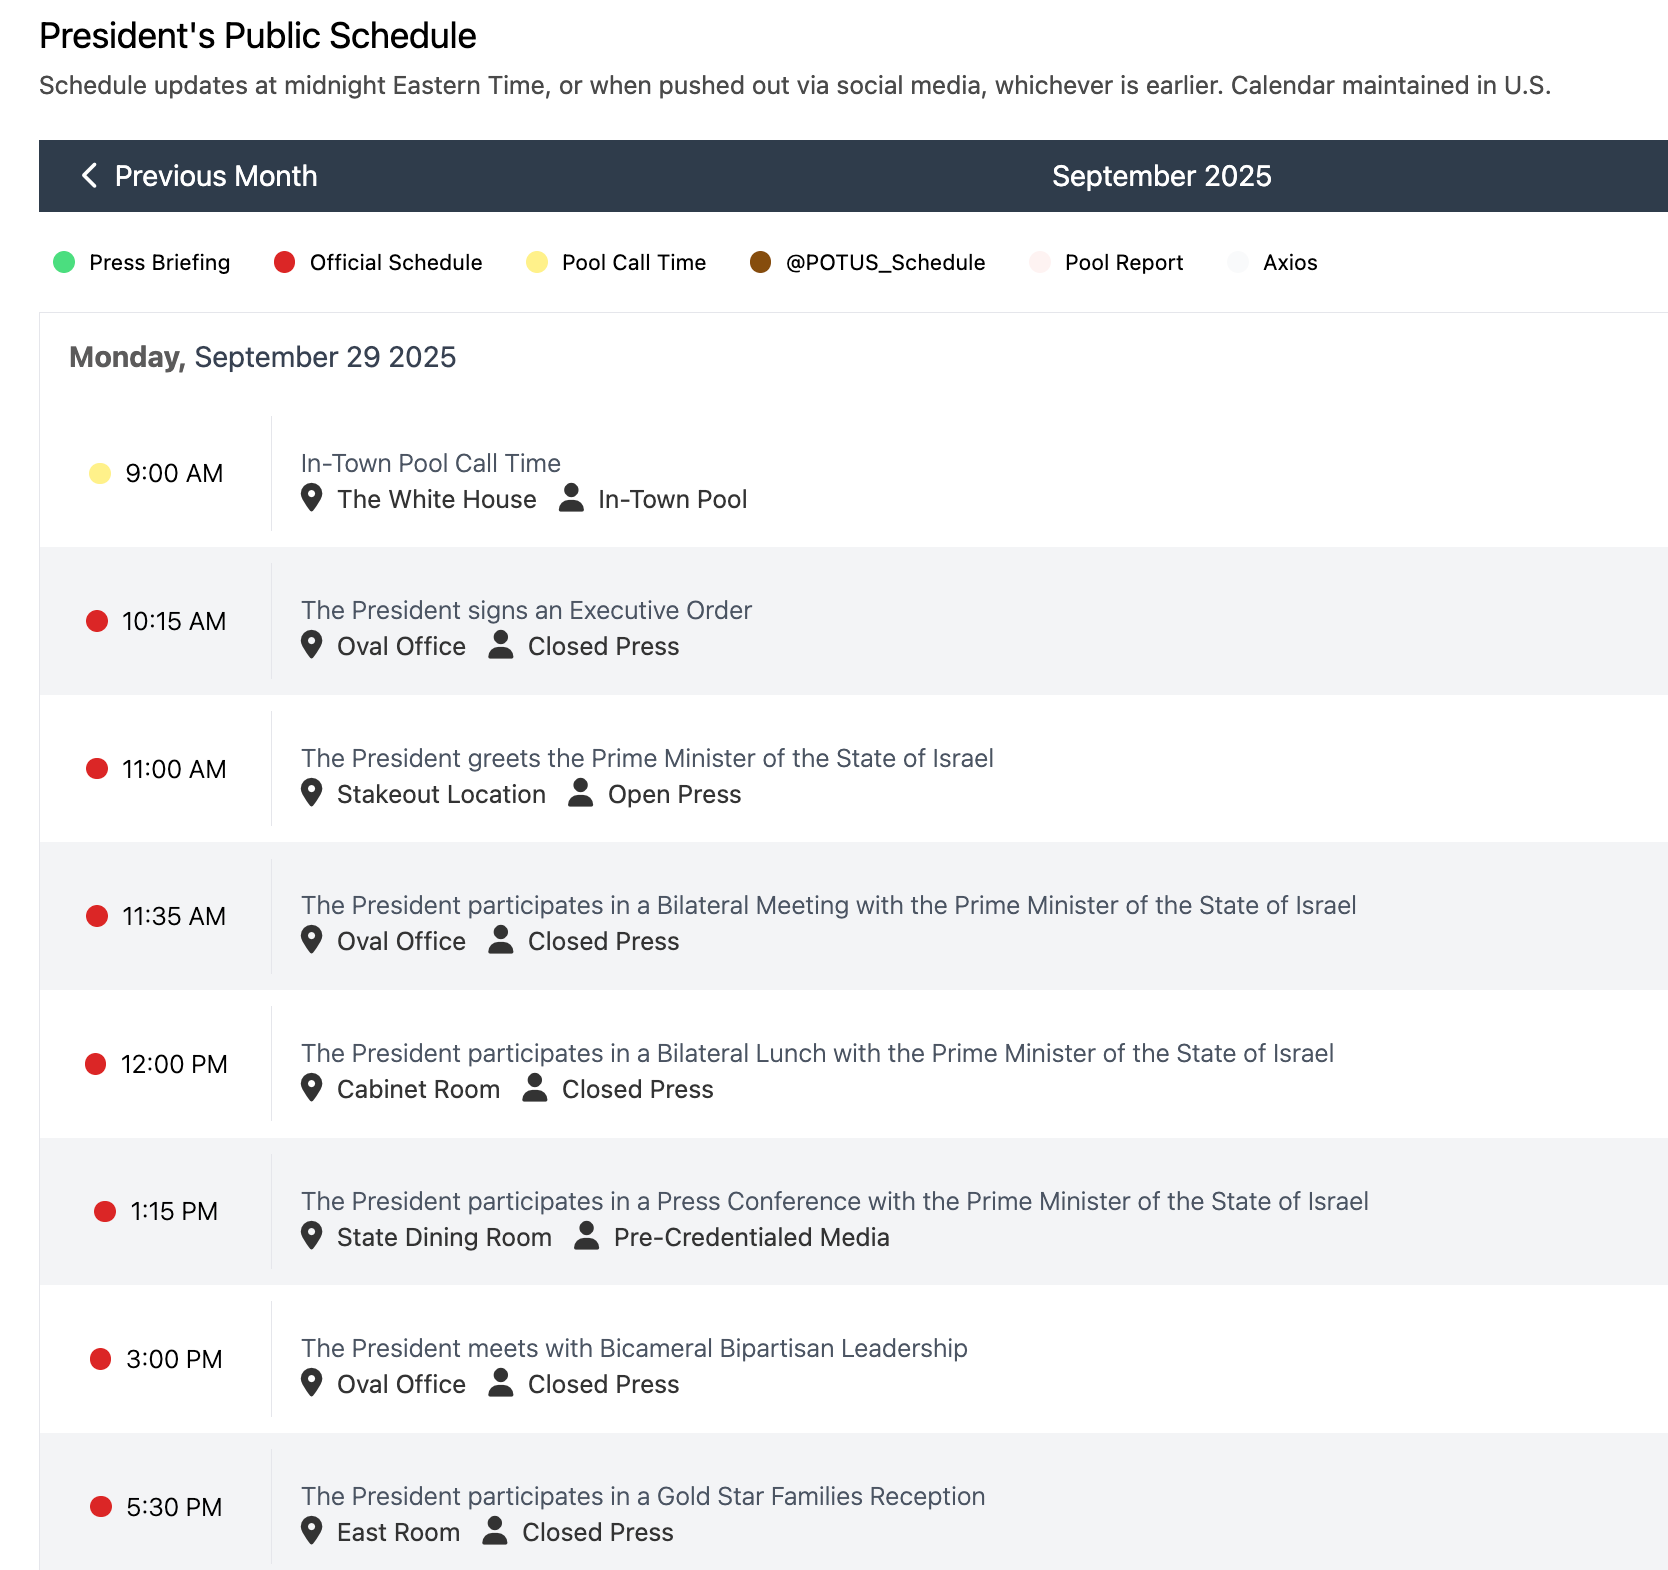The height and width of the screenshot is (1570, 1668).
Task: Open the Executive Order signing event
Action: click(x=526, y=610)
